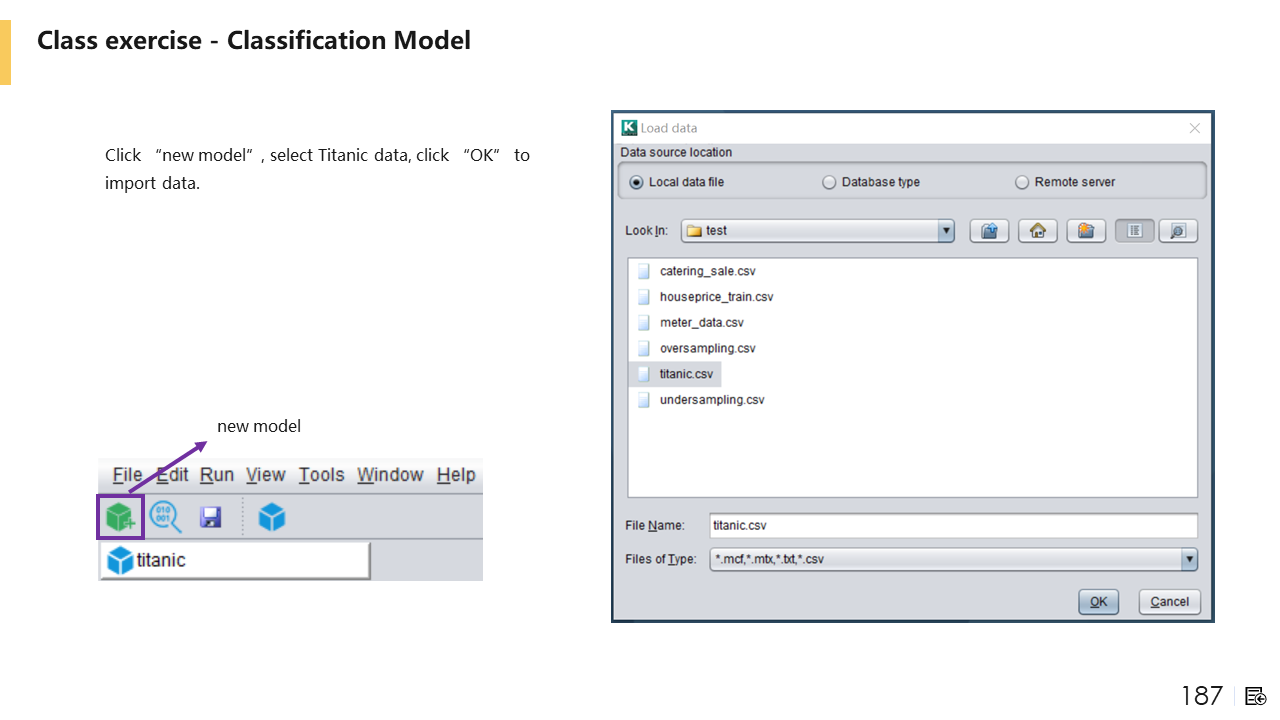The image size is (1280, 720).
Task: Click the binary data magnifier icon
Action: (x=165, y=517)
